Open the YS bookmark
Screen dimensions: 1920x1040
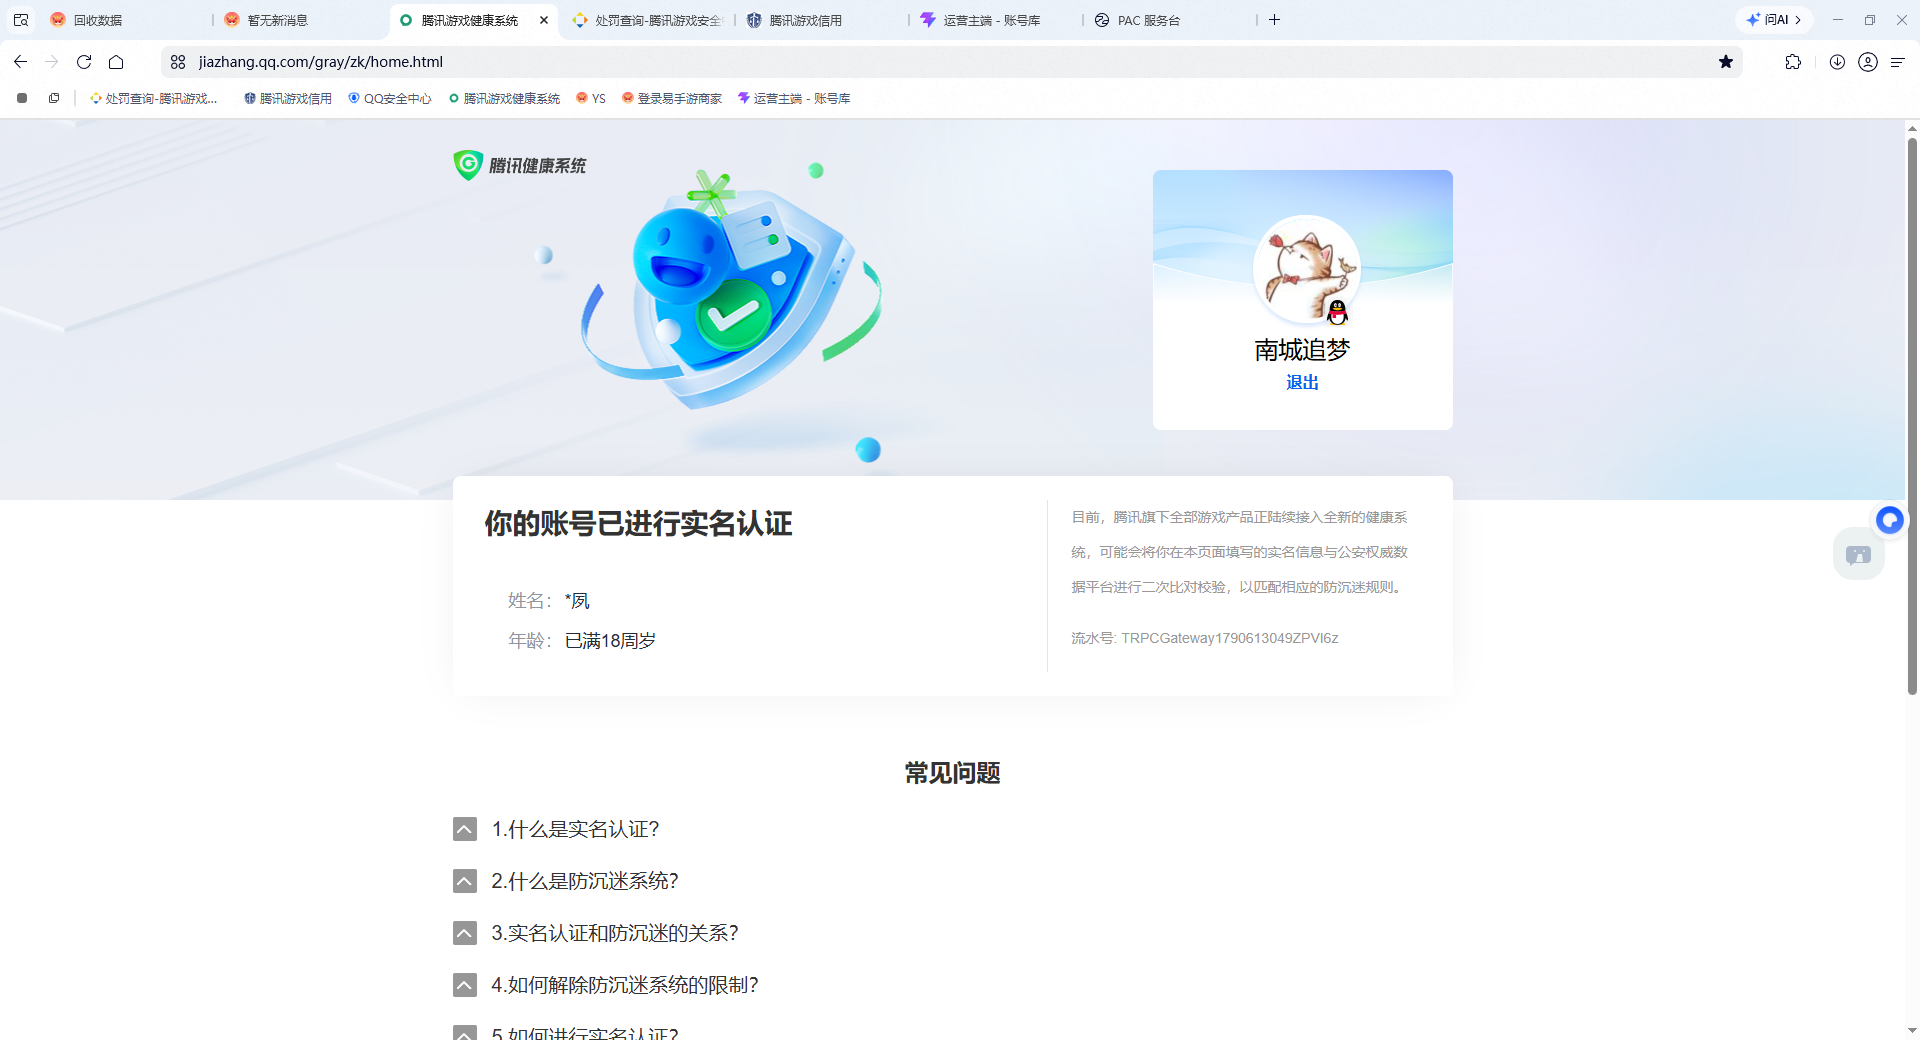(x=591, y=98)
